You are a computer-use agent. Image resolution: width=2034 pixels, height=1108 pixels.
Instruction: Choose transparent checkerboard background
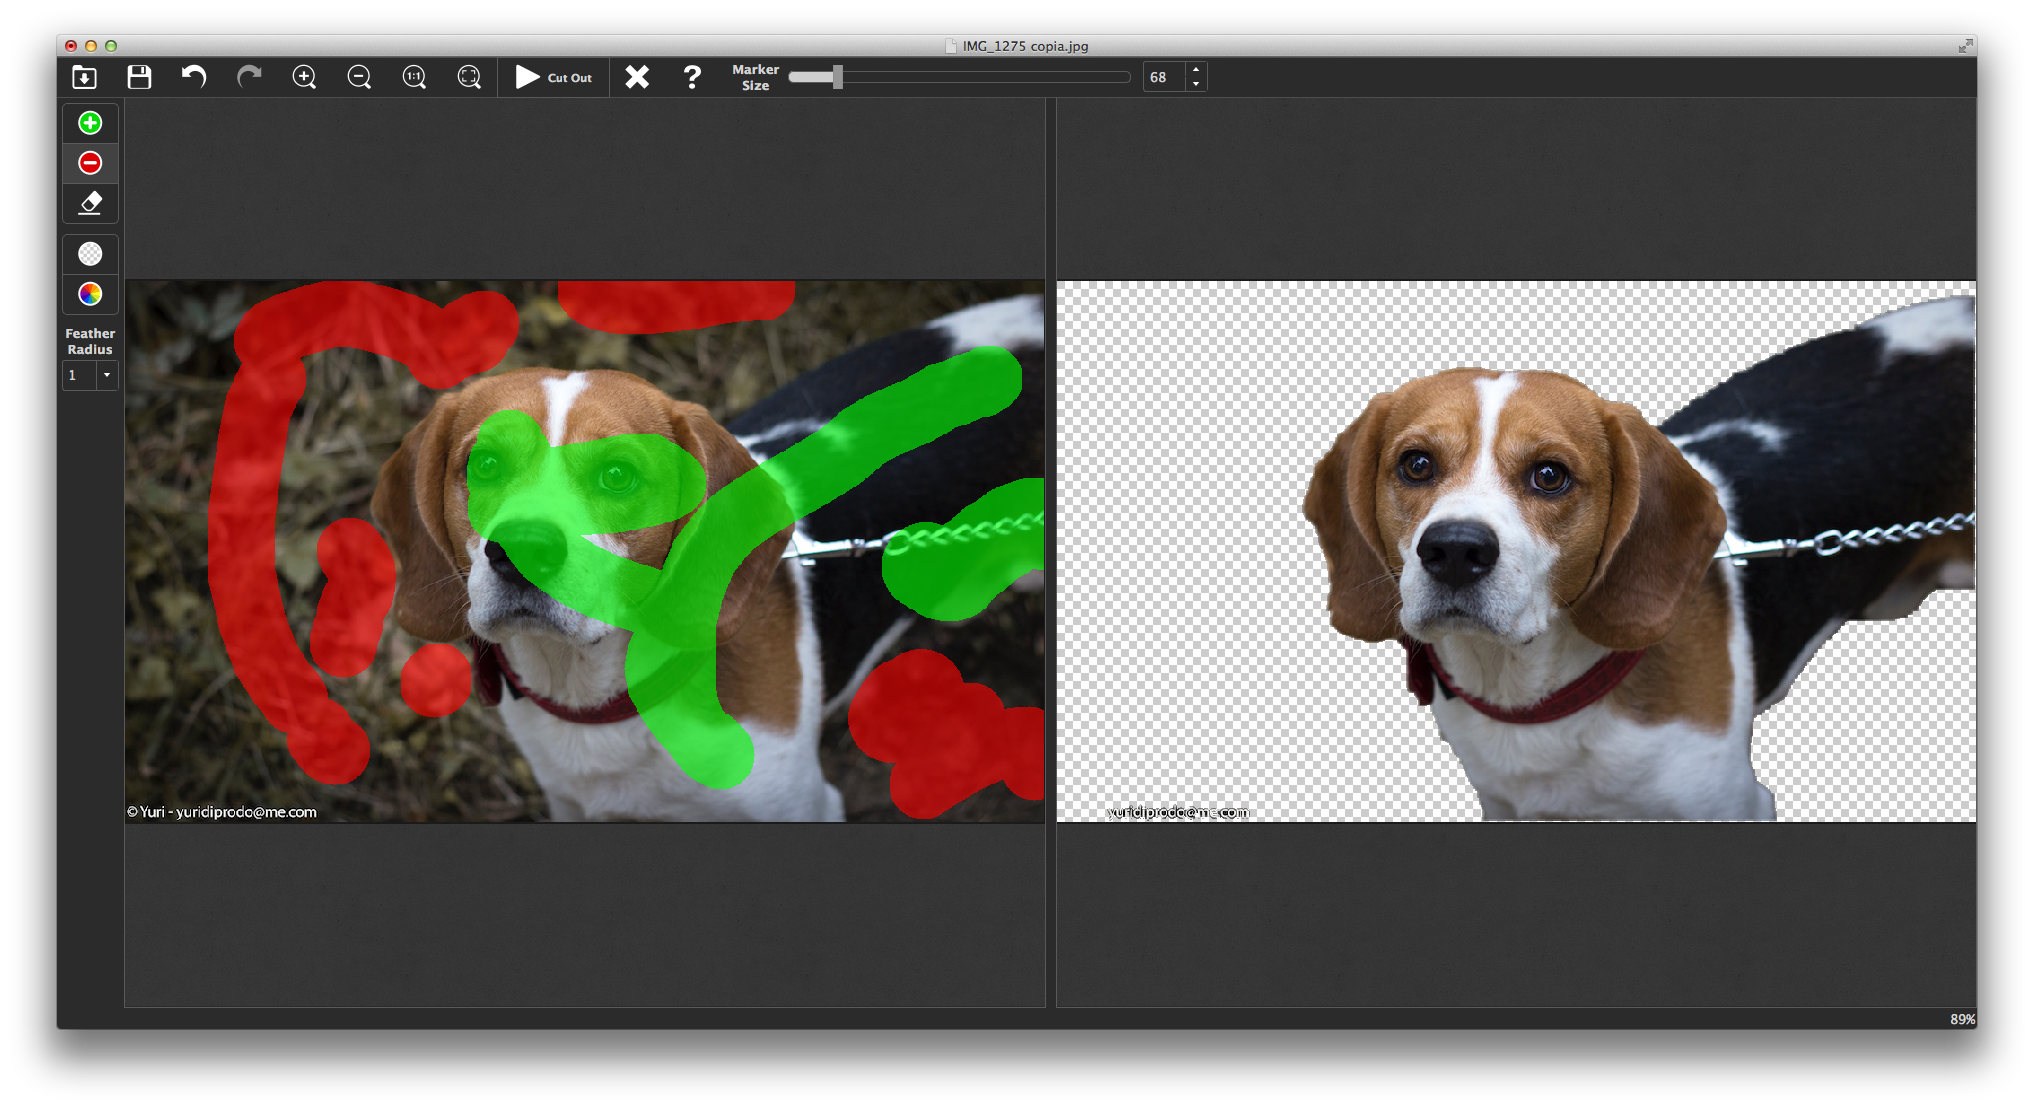90,254
